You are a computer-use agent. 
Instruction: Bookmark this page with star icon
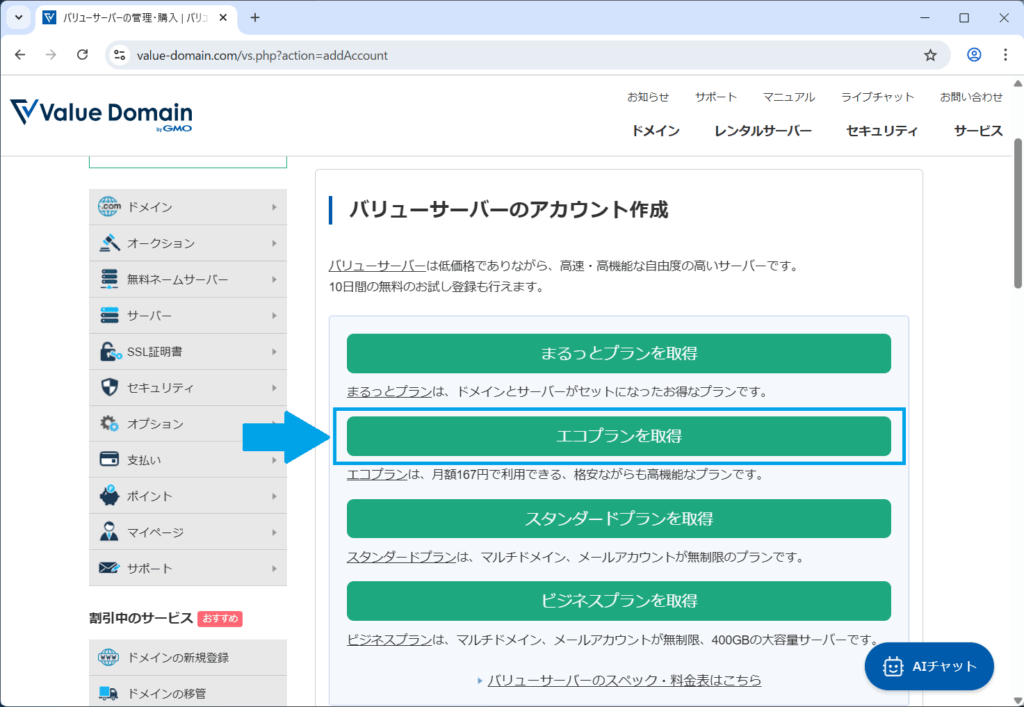(x=930, y=55)
